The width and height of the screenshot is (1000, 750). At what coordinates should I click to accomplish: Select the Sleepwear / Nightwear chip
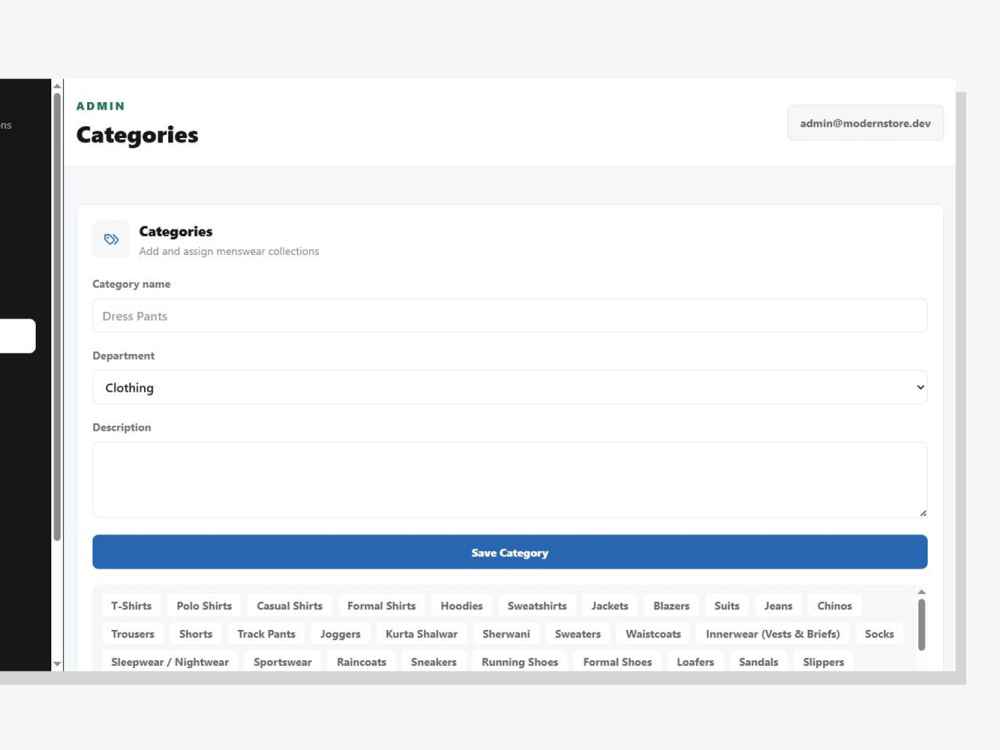(x=170, y=662)
